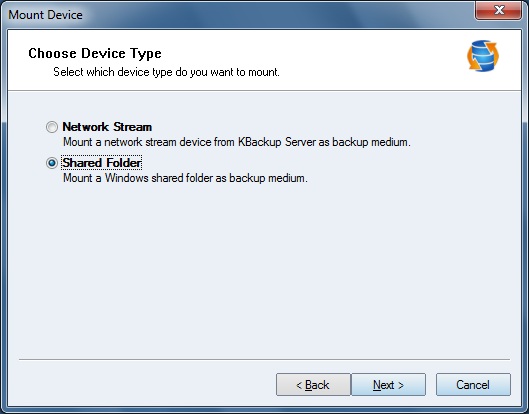The width and height of the screenshot is (529, 414).
Task: Click empty panel space below Shared Folder
Action: point(264,270)
